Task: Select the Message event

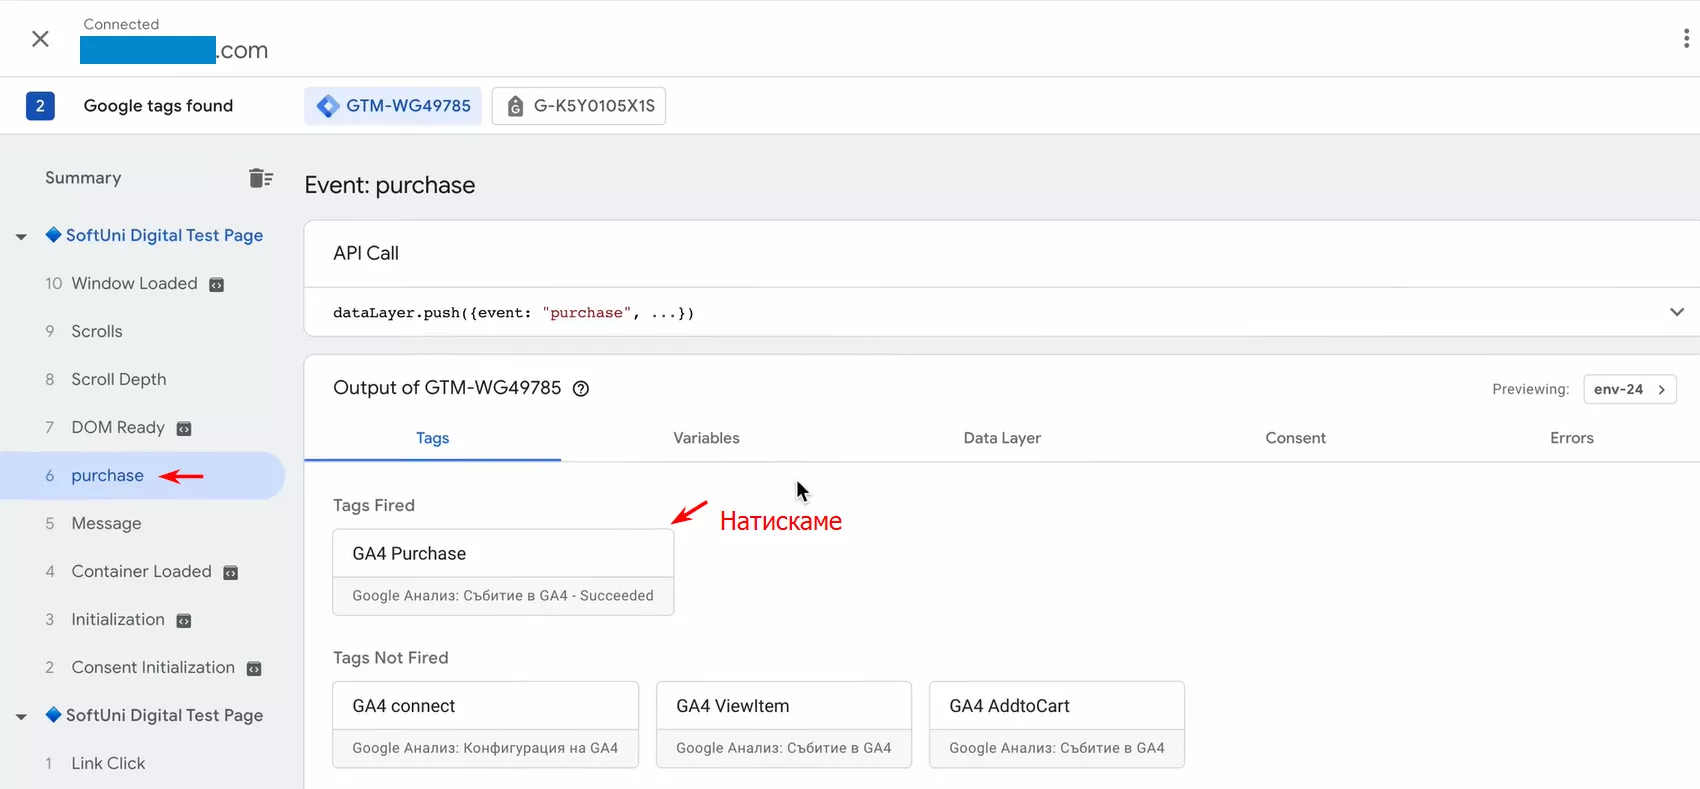Action: (106, 523)
